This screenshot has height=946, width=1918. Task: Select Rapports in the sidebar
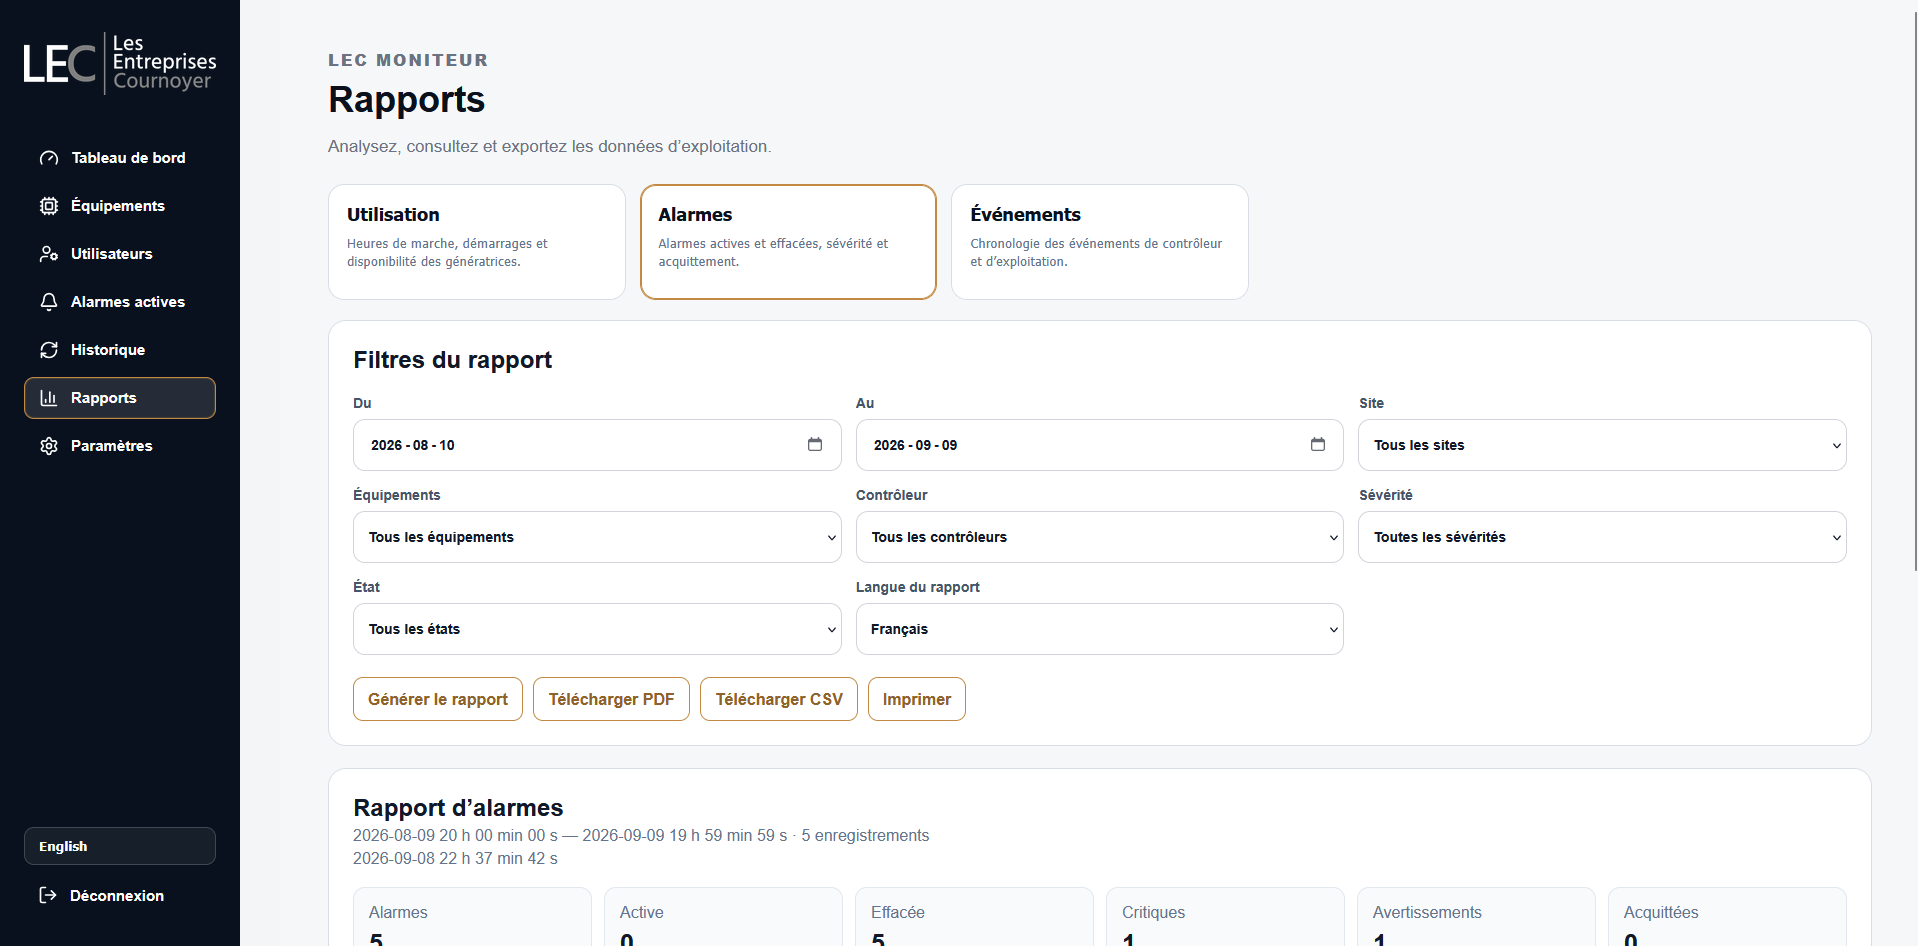pyautogui.click(x=120, y=398)
